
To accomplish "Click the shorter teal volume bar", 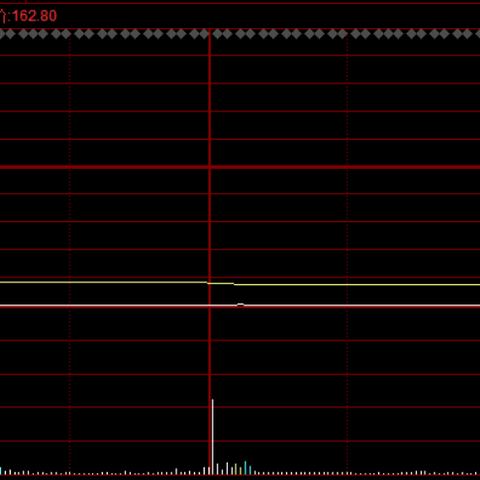I will point(250,470).
